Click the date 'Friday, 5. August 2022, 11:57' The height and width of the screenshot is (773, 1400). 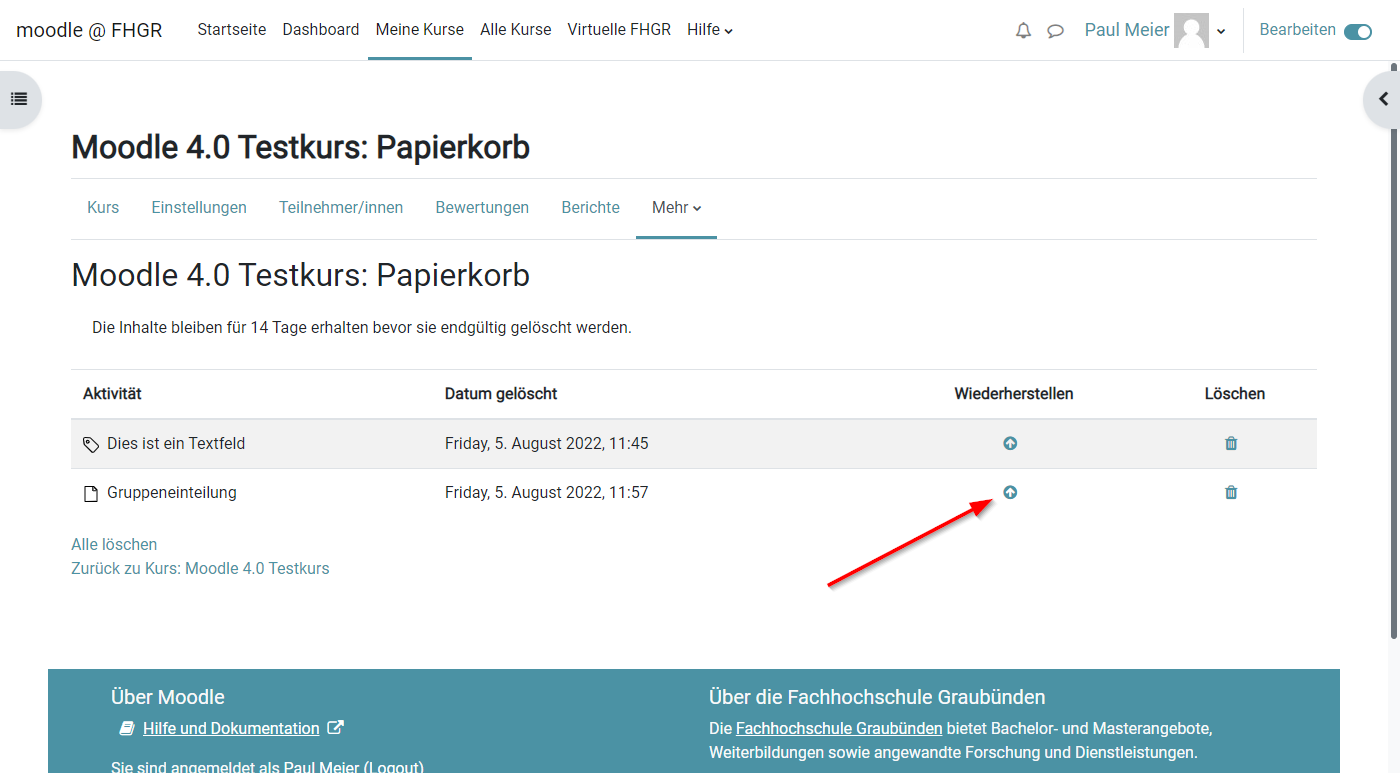pyautogui.click(x=546, y=492)
